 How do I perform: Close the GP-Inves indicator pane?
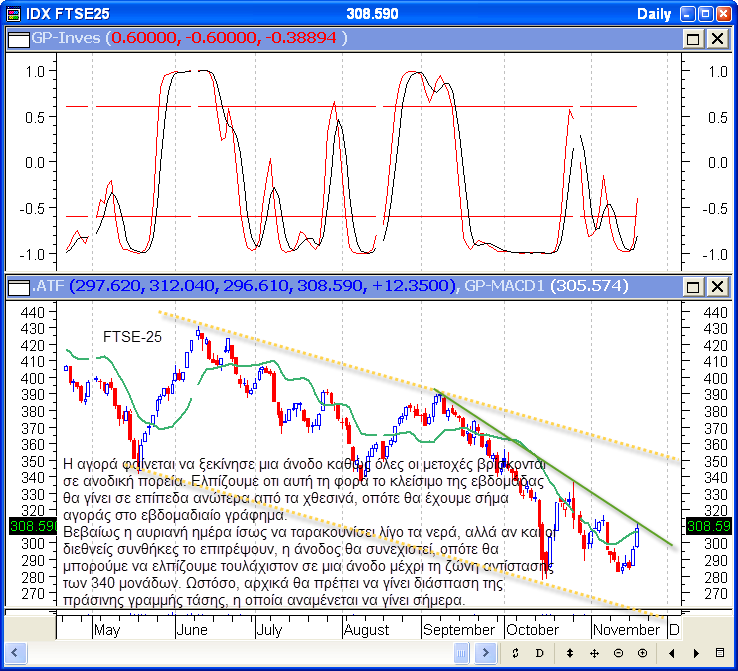tap(716, 38)
